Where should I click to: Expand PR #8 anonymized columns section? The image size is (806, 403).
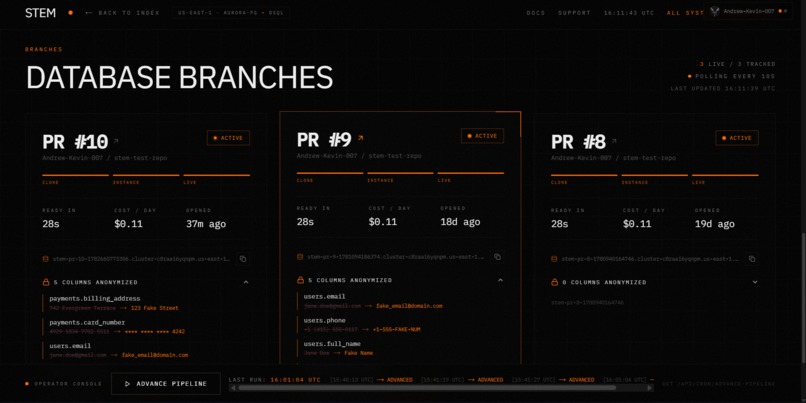(755, 282)
